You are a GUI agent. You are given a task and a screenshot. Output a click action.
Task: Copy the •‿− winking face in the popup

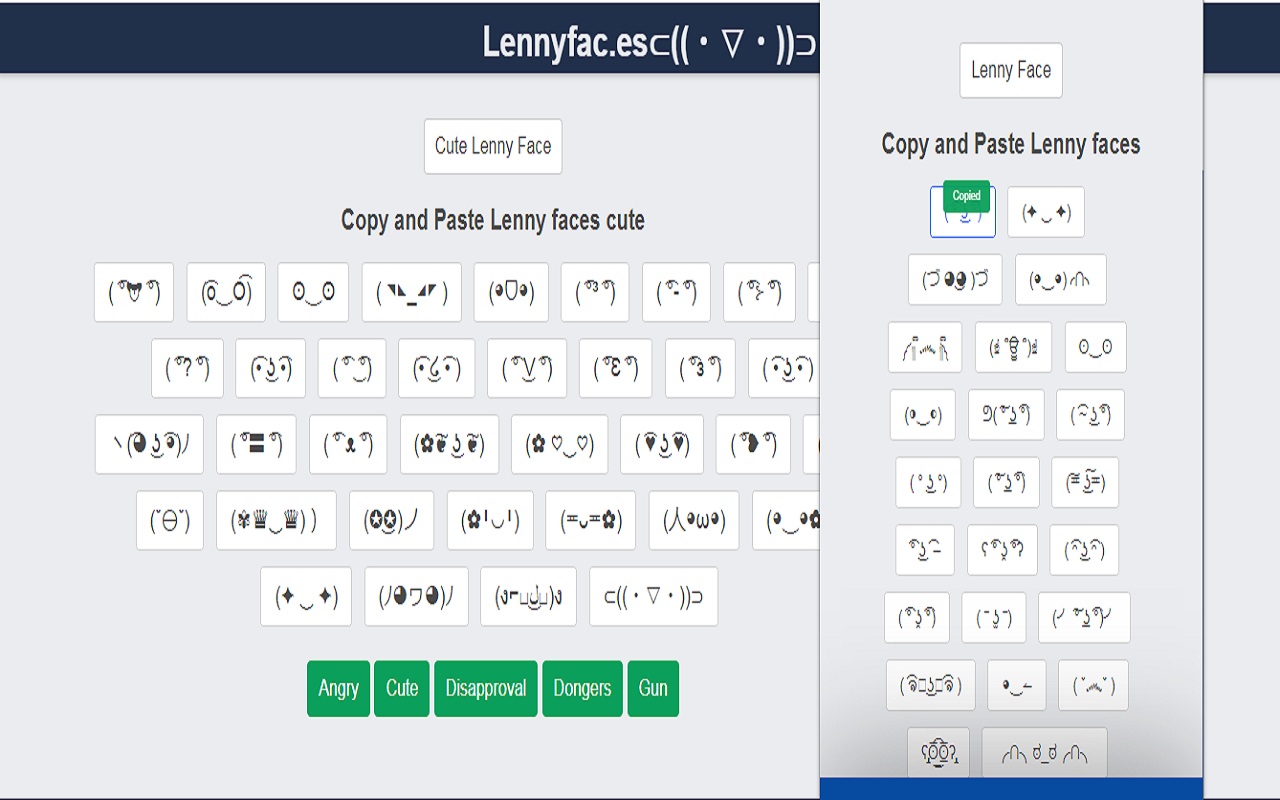coord(1017,685)
